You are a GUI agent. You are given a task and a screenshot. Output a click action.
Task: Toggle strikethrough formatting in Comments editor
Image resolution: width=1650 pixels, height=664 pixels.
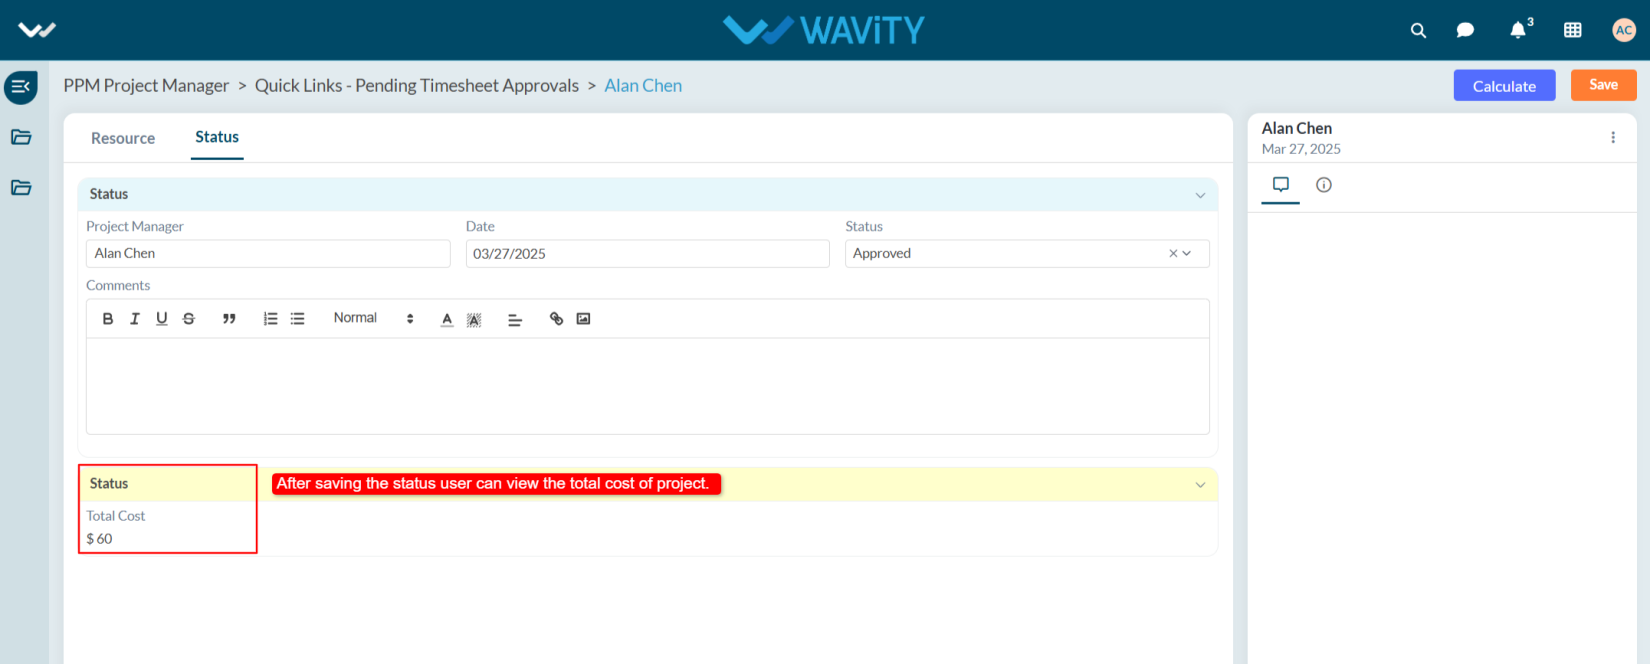tap(189, 319)
